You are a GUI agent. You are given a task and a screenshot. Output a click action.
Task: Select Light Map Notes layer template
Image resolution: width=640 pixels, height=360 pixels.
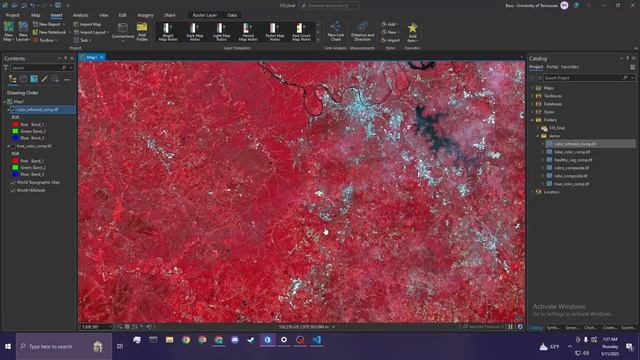tap(221, 31)
